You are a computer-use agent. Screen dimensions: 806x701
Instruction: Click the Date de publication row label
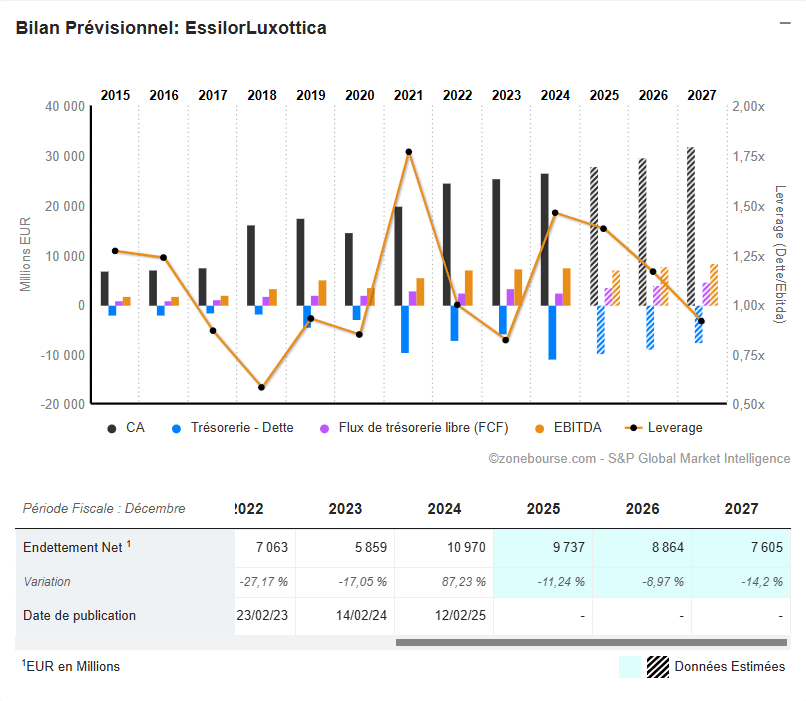80,615
